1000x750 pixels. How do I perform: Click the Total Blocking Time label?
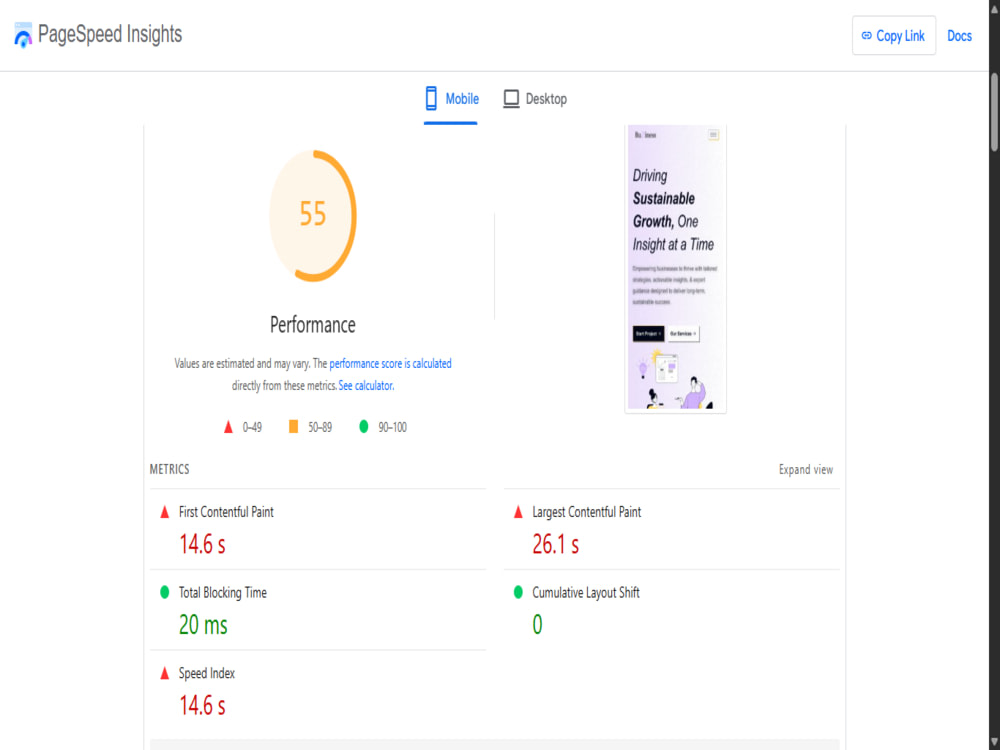point(223,592)
